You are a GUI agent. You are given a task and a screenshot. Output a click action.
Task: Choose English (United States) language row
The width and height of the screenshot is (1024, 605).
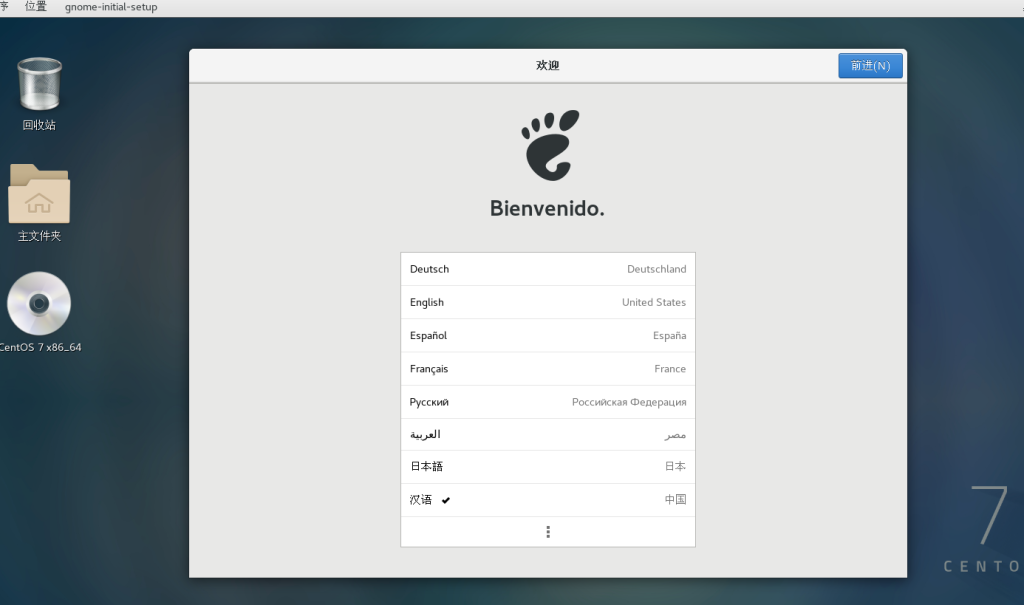[x=548, y=302]
